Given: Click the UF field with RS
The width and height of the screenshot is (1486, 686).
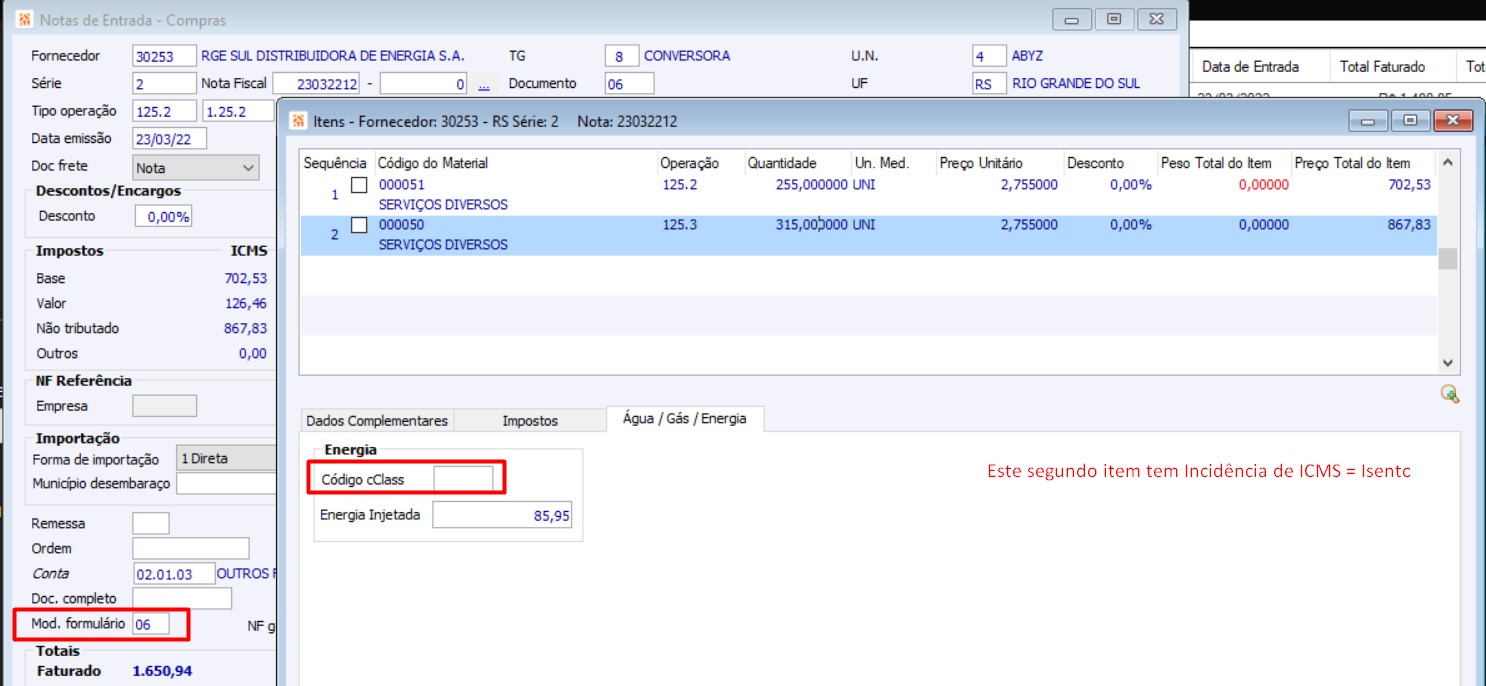Looking at the screenshot, I should [989, 84].
